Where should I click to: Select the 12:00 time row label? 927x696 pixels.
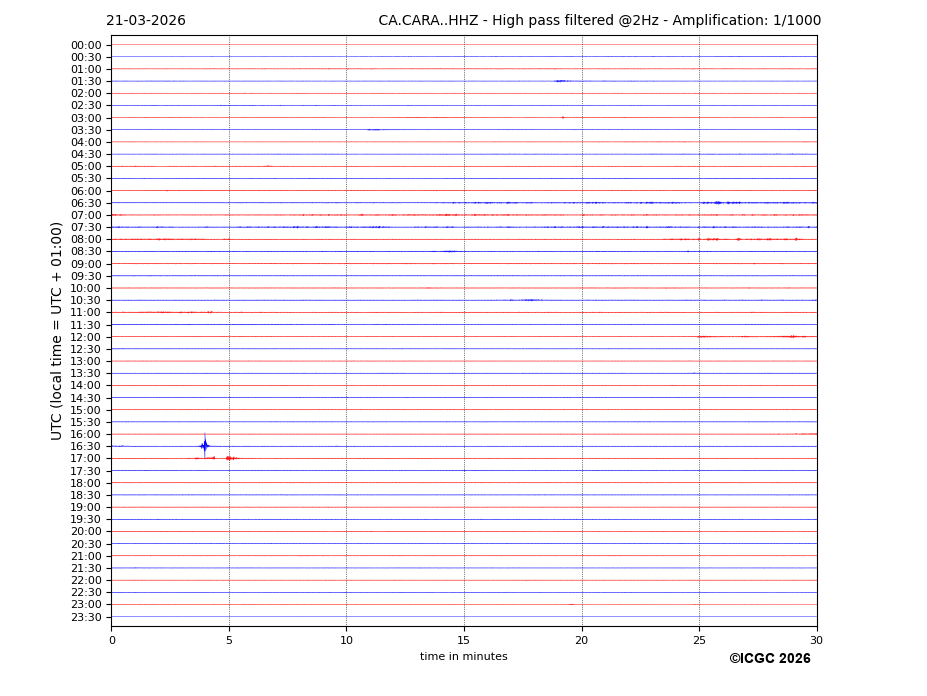click(x=86, y=337)
